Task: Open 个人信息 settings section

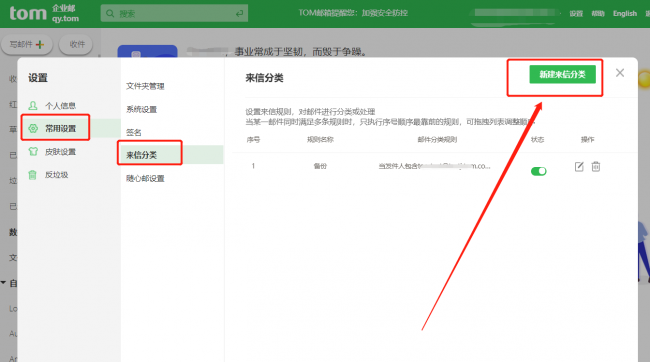Action: pyautogui.click(x=60, y=106)
